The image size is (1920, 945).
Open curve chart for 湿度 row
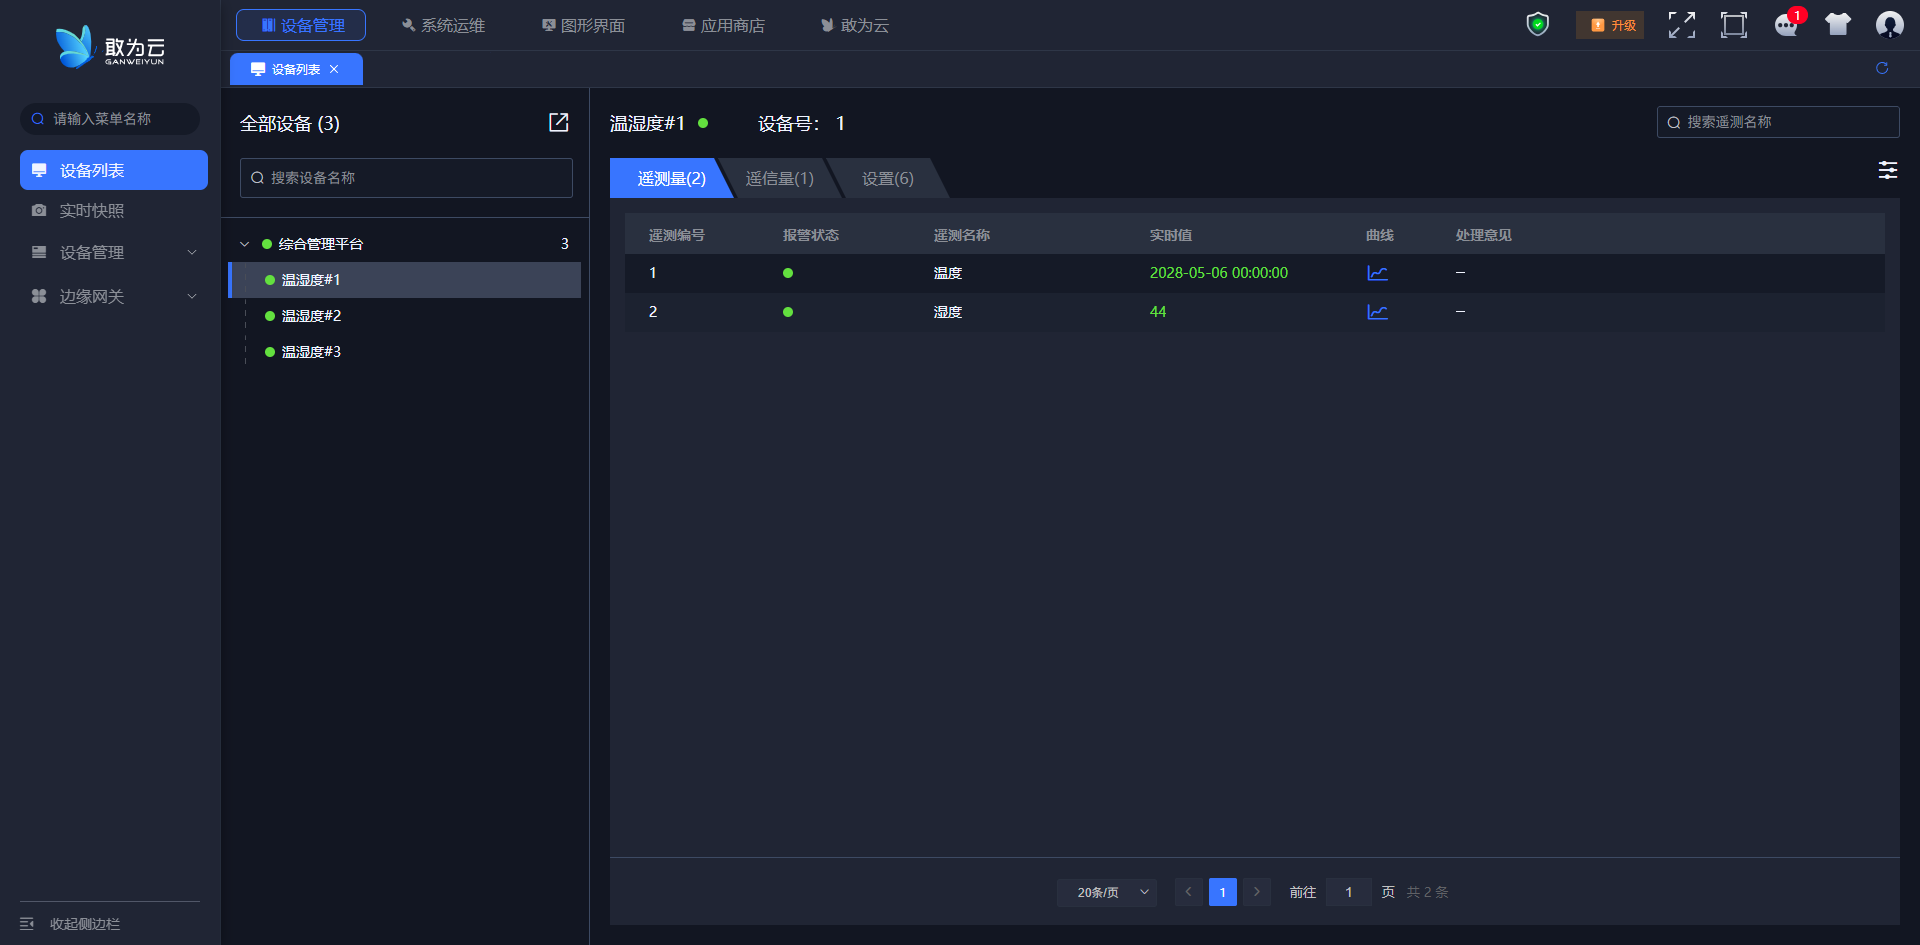tap(1377, 312)
